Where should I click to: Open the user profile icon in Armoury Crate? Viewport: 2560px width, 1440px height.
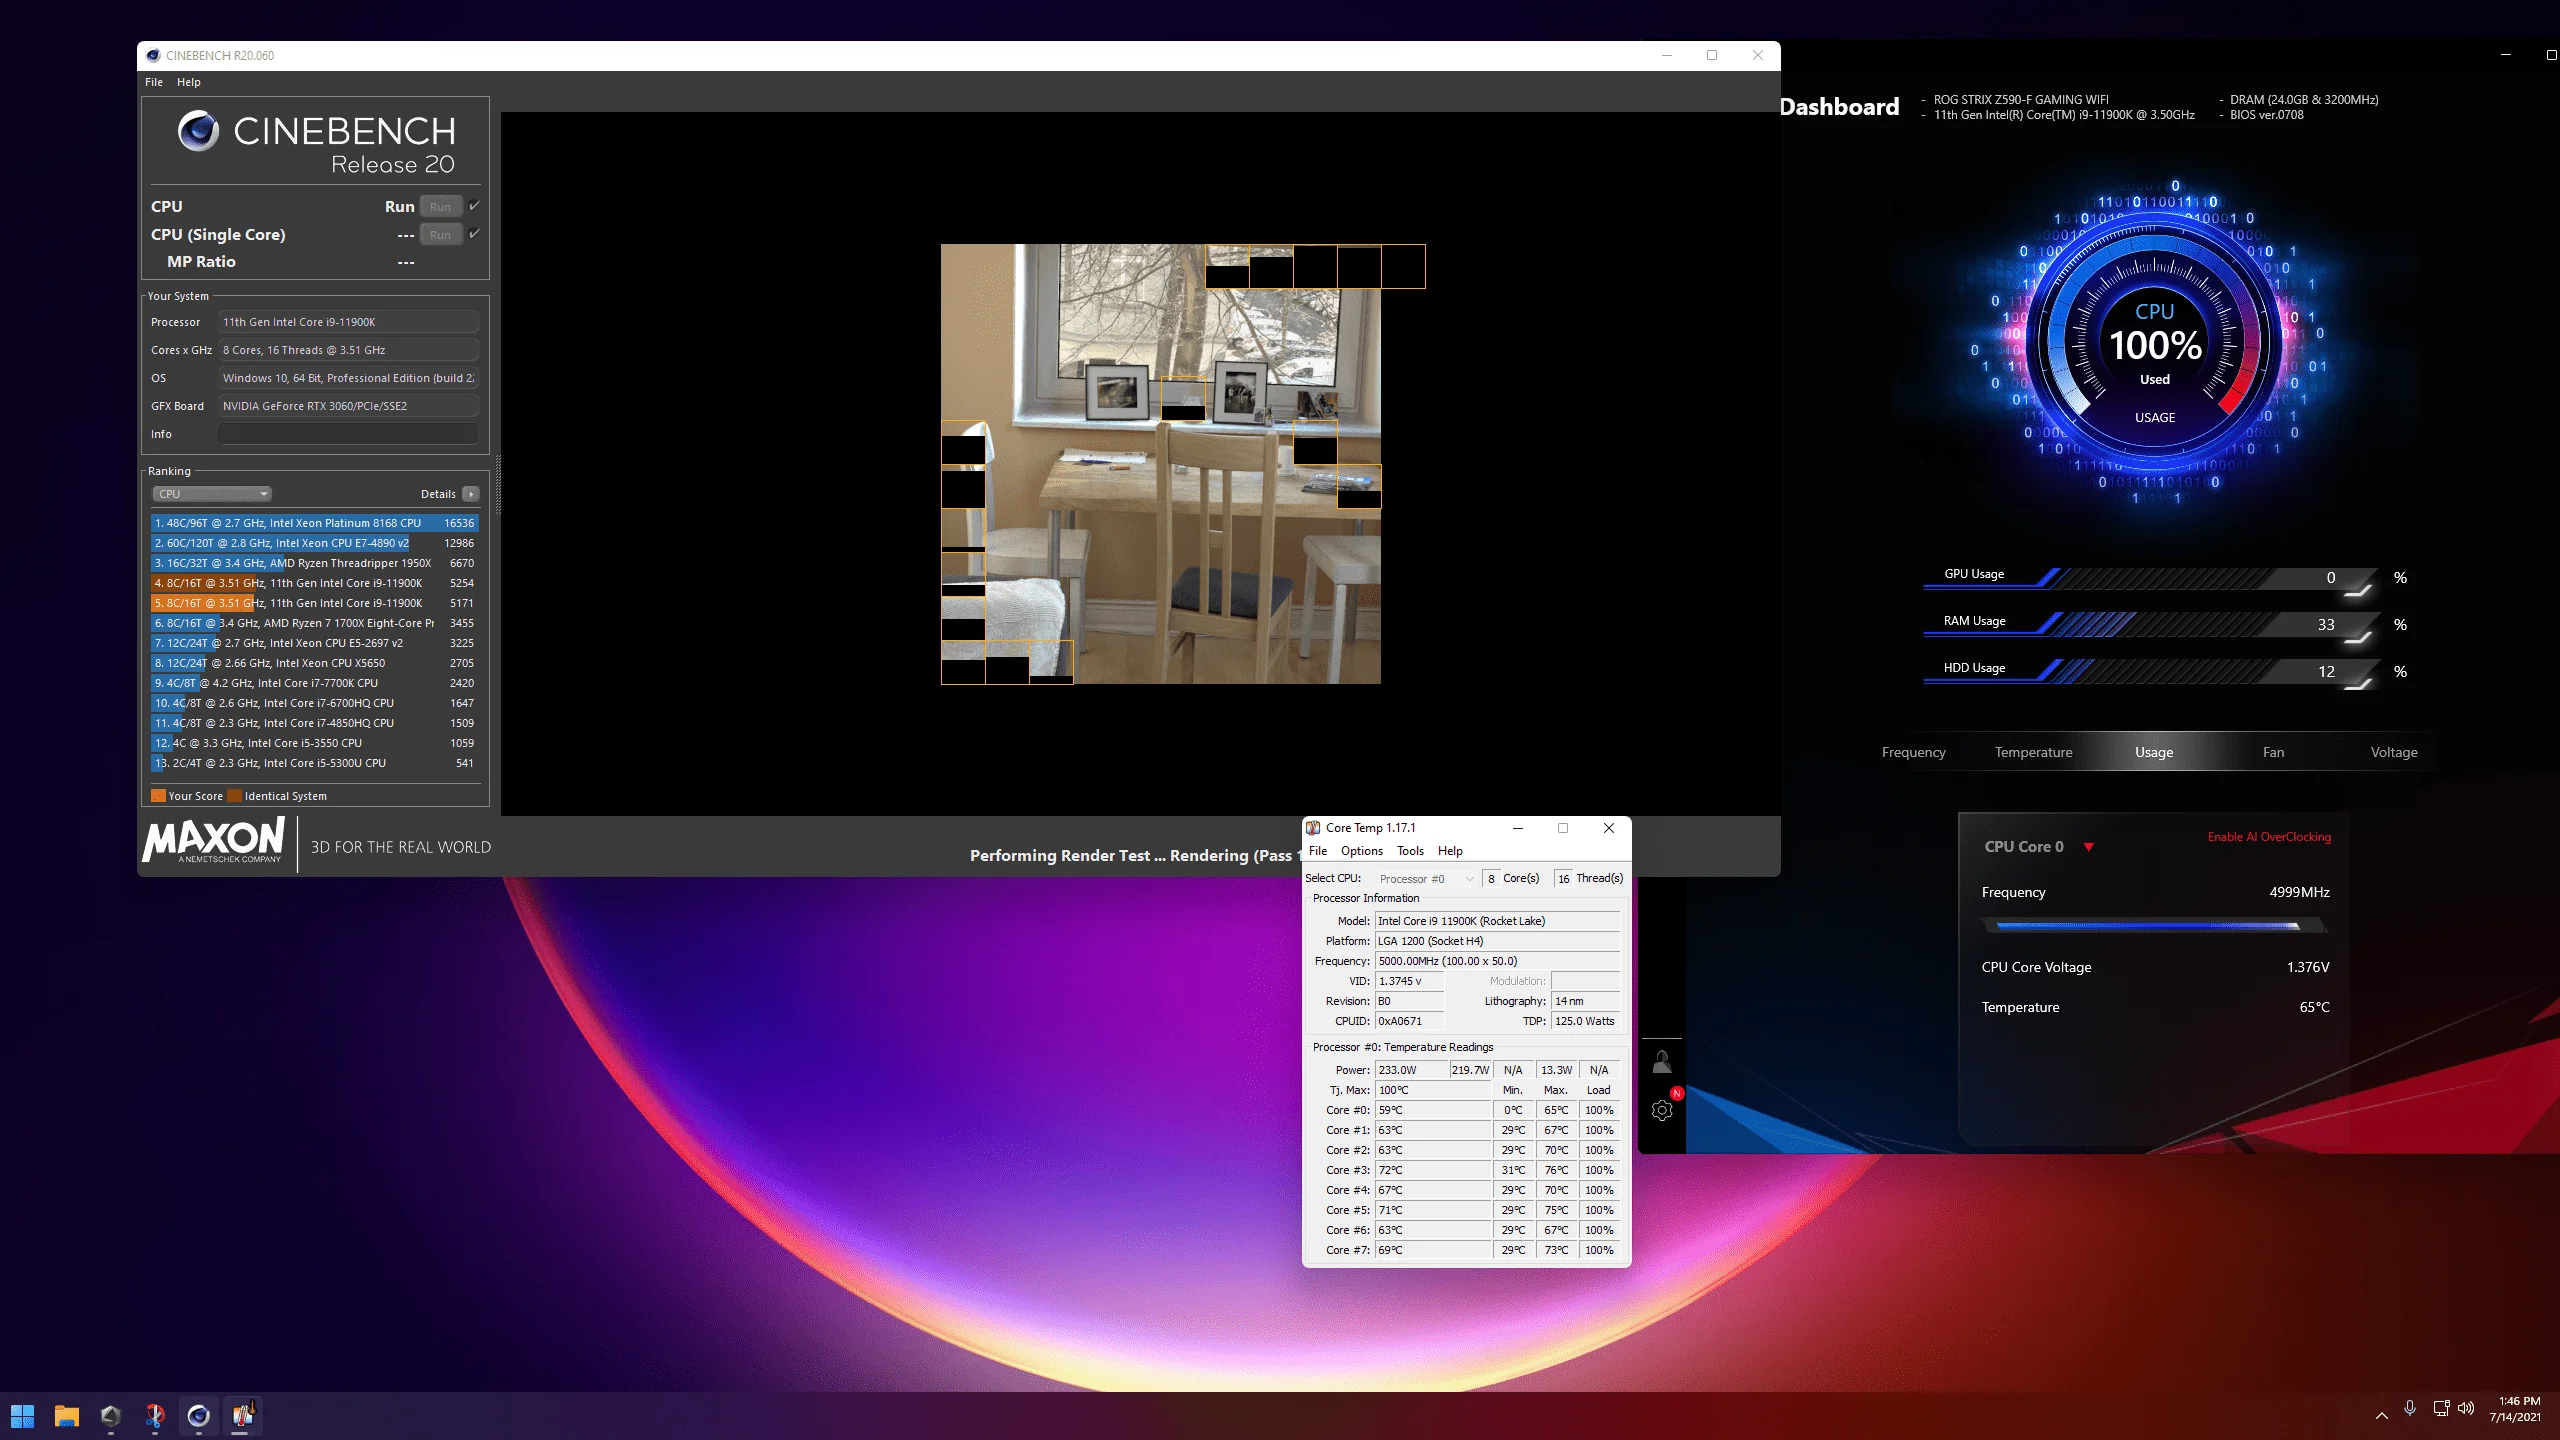coord(1662,1062)
